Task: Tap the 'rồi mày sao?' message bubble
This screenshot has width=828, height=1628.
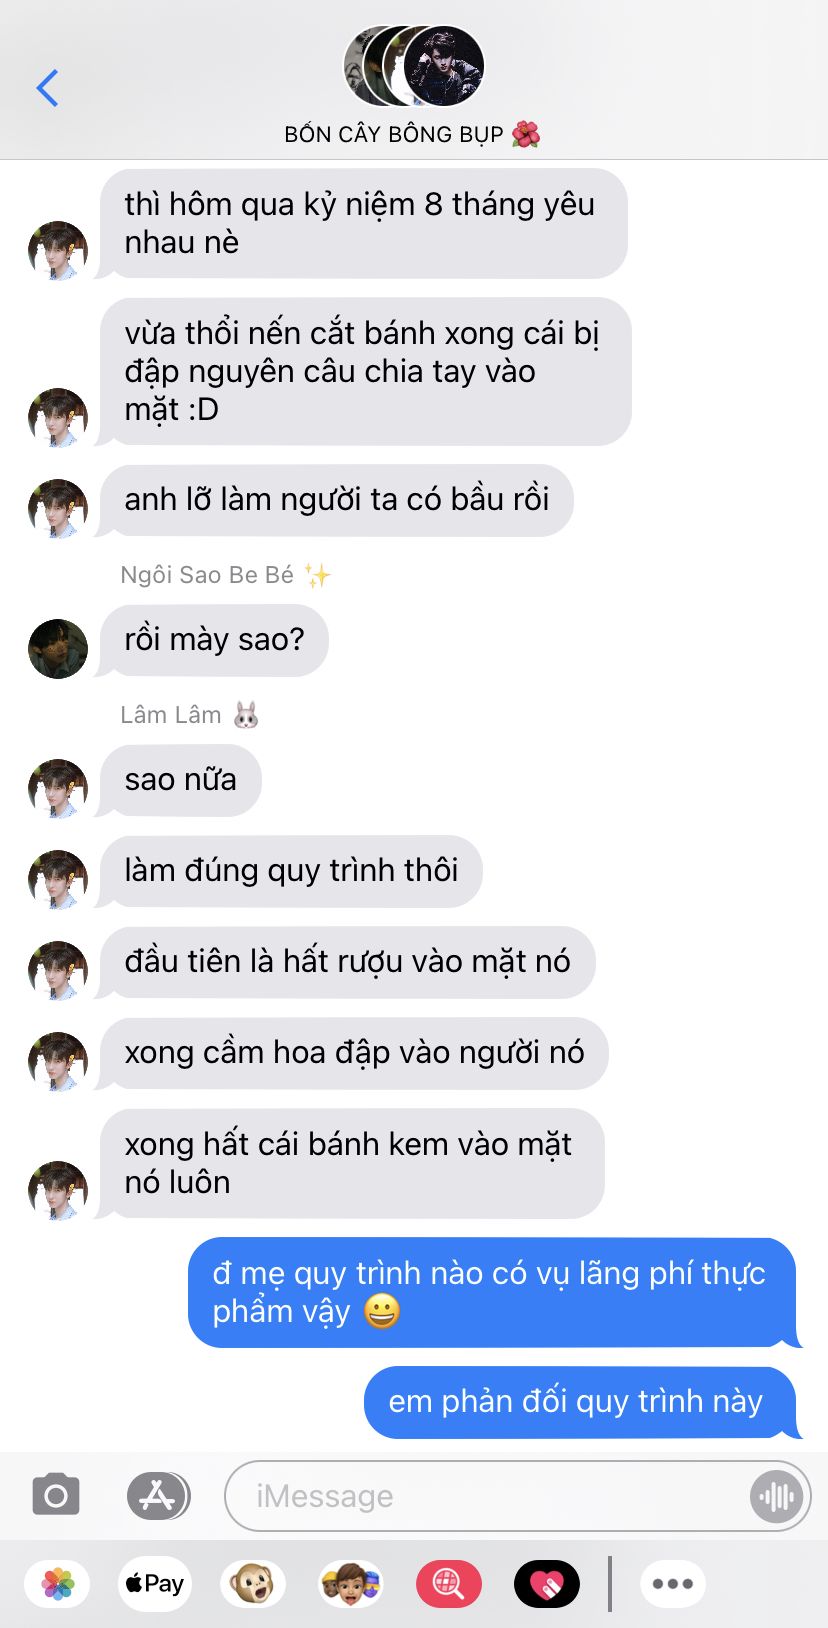Action: coord(214,640)
